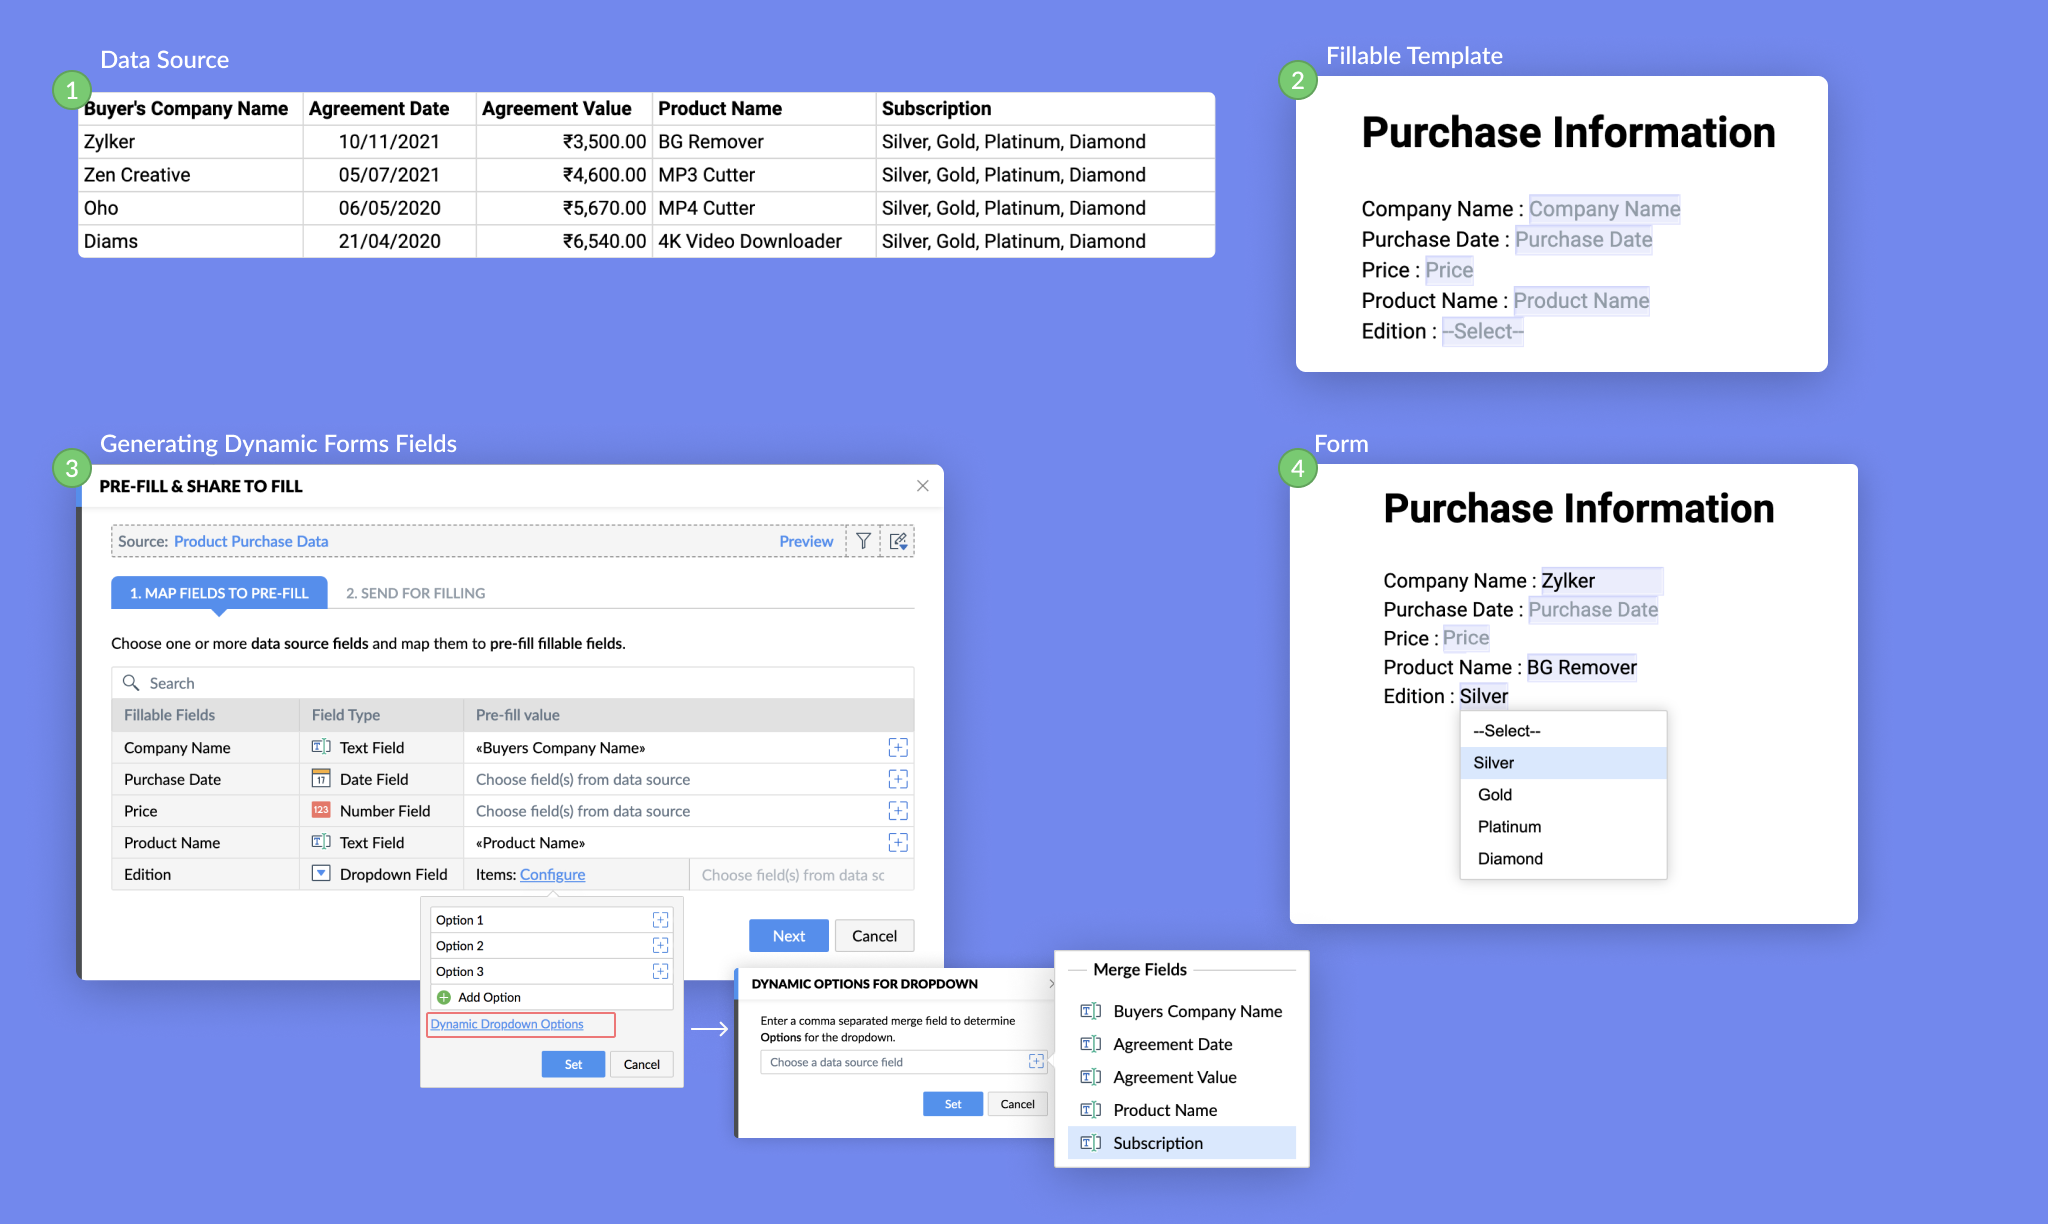Open Edition Select dropdown in template
Viewport: 2048px width, 1224px height.
(x=1482, y=332)
